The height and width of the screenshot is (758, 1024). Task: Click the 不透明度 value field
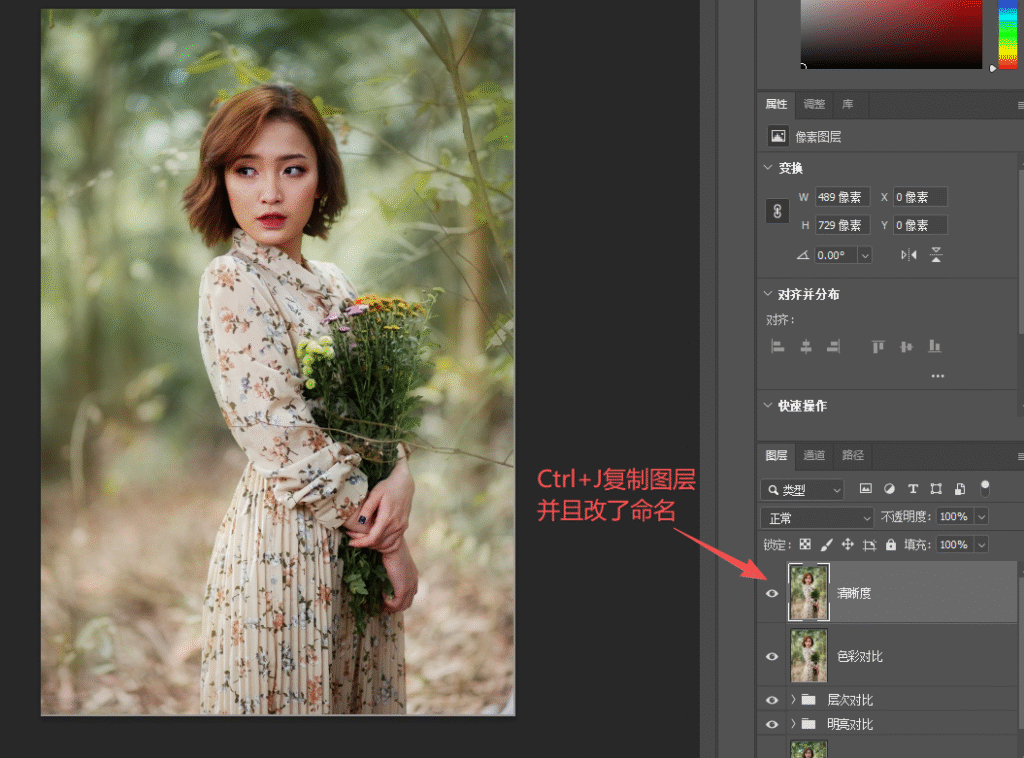point(955,516)
